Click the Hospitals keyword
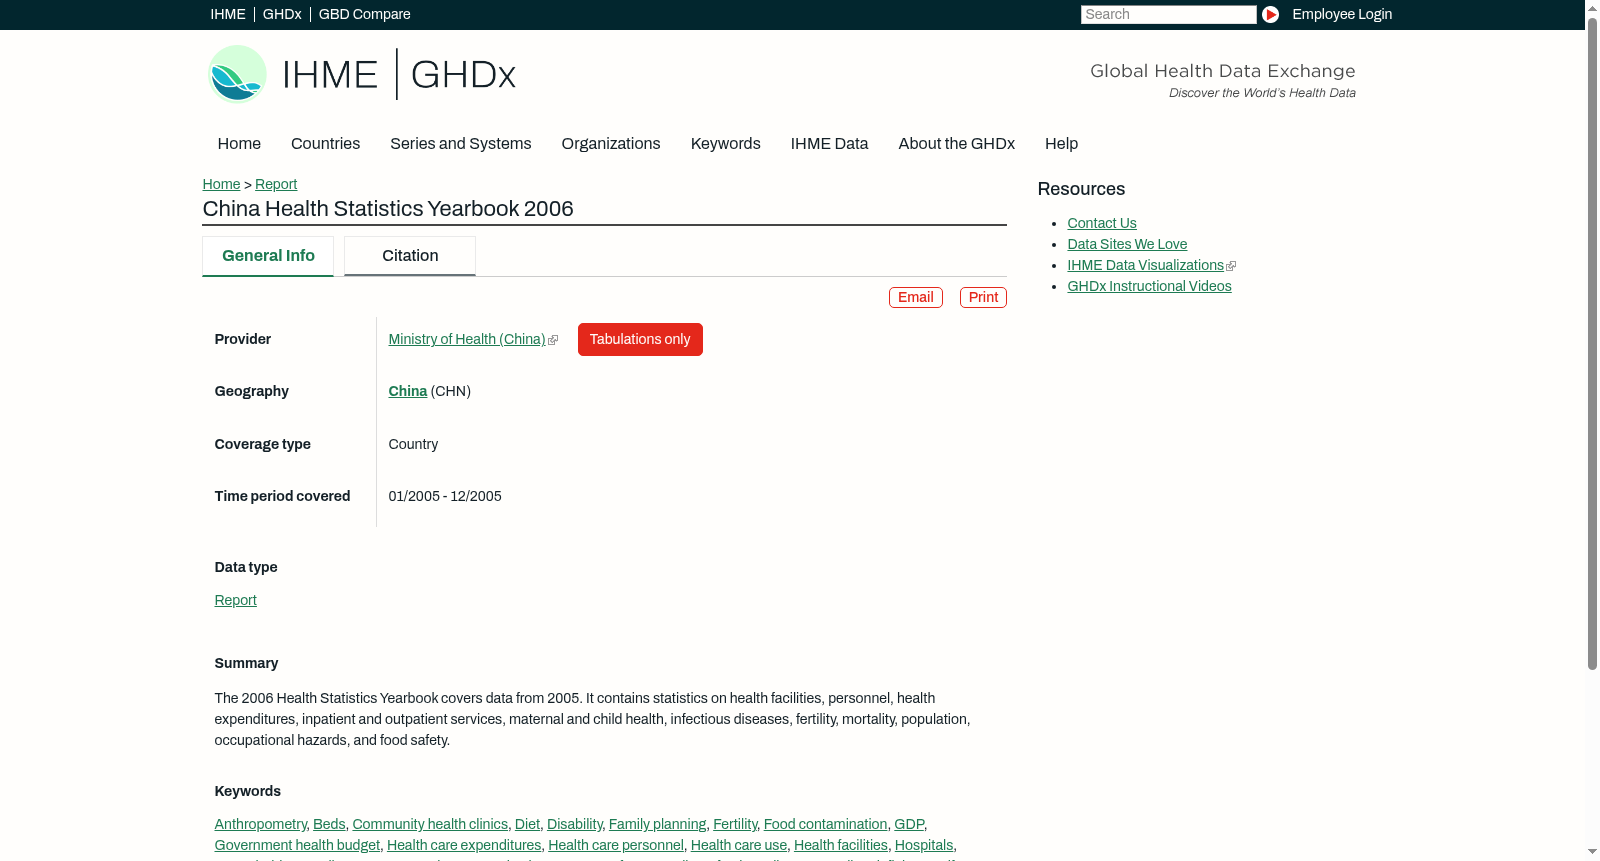The width and height of the screenshot is (1600, 861). tap(924, 845)
